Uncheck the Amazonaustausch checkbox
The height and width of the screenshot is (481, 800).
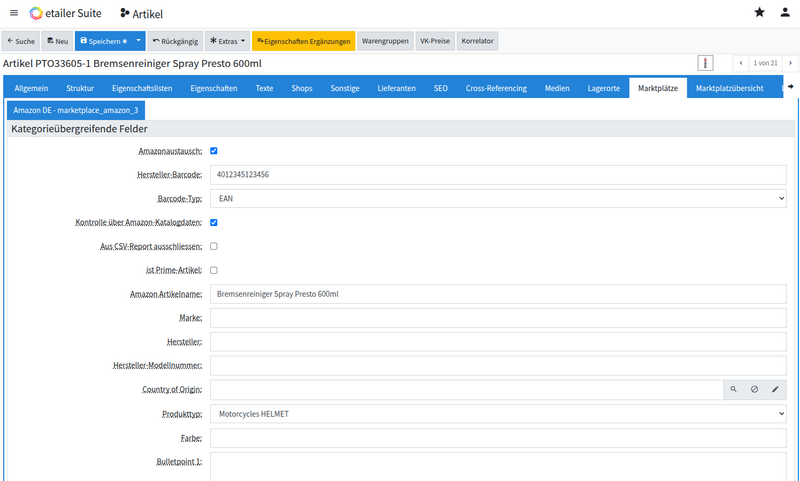[213, 151]
